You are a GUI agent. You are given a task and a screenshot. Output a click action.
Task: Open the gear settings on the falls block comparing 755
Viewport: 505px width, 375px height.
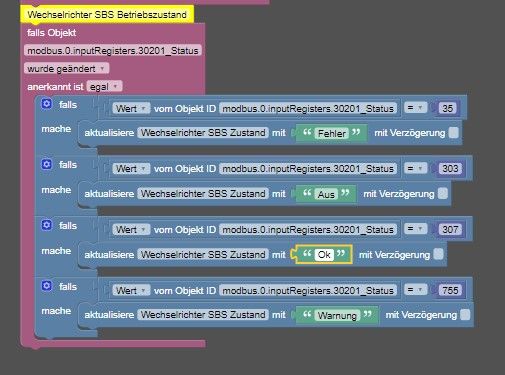tap(47, 286)
